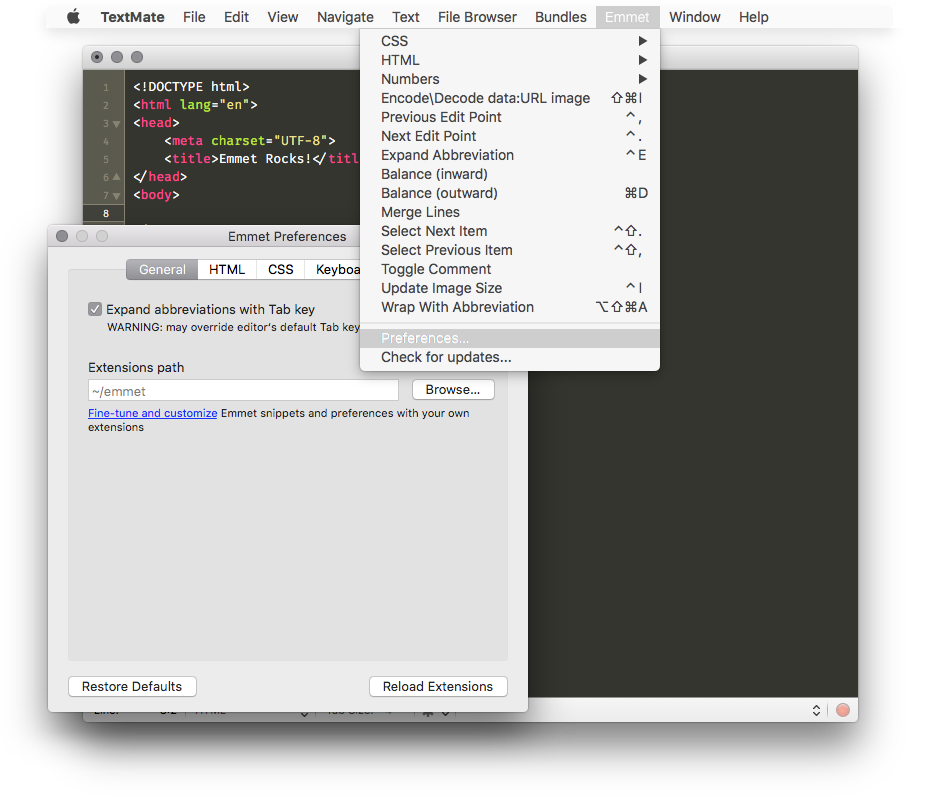Click the Extensions path input field
This screenshot has width=940, height=800.
pyautogui.click(x=243, y=390)
